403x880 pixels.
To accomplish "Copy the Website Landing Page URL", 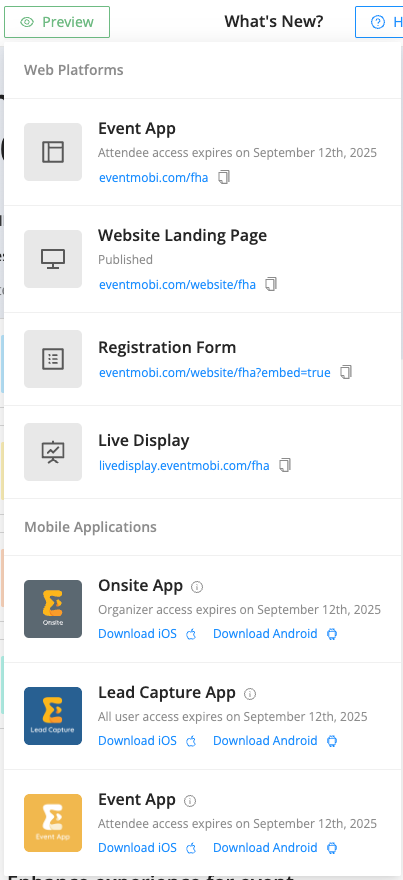I will (x=271, y=285).
